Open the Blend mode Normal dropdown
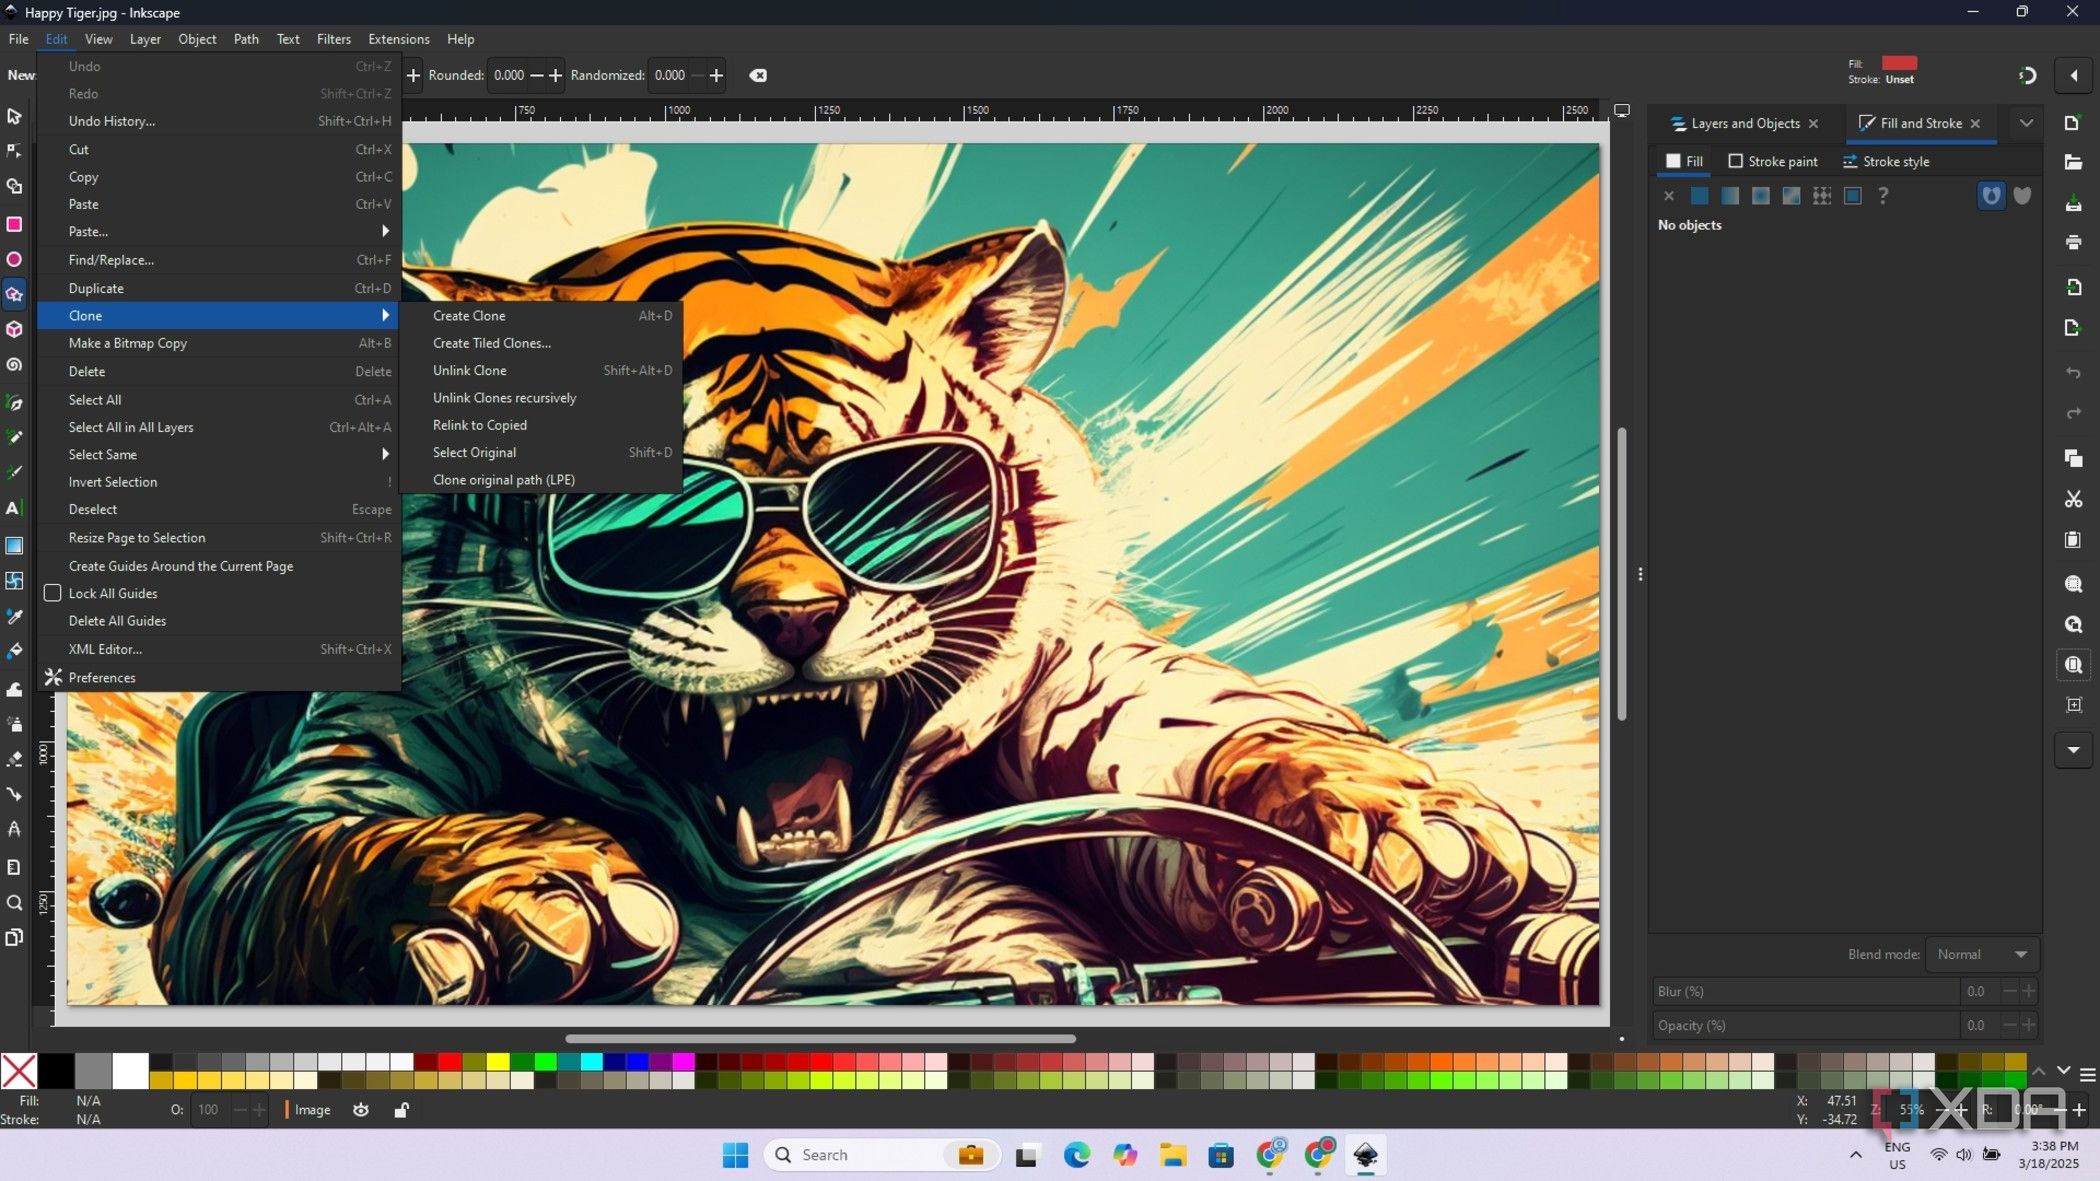This screenshot has width=2100, height=1181. [x=1982, y=954]
